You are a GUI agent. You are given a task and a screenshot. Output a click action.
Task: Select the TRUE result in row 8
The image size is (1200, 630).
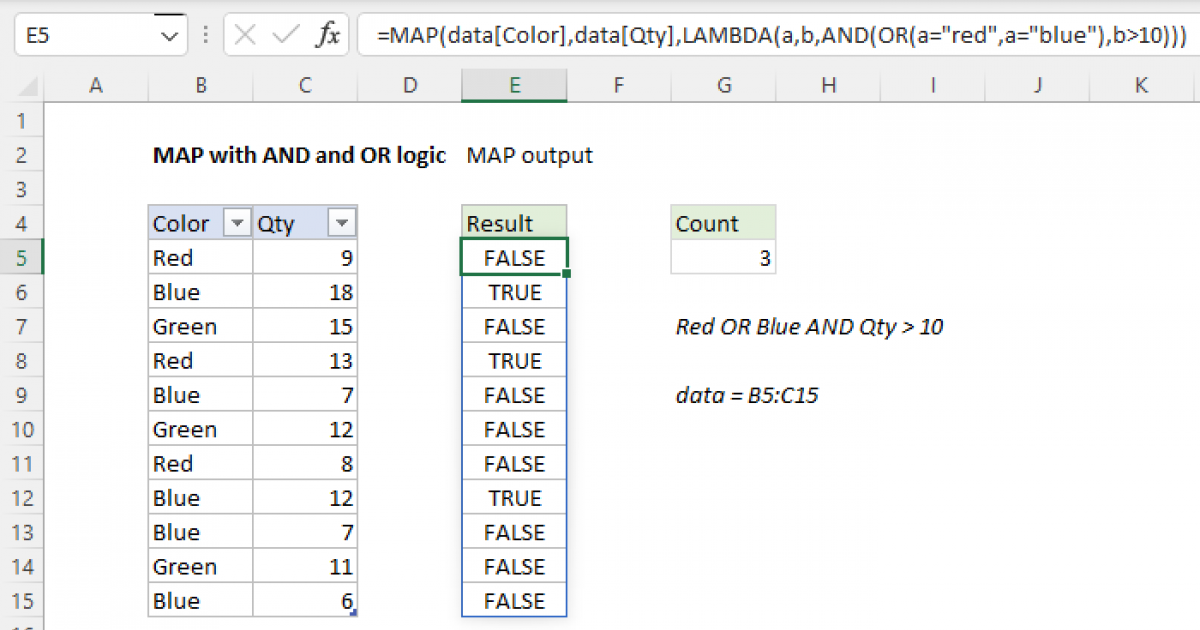click(x=514, y=361)
